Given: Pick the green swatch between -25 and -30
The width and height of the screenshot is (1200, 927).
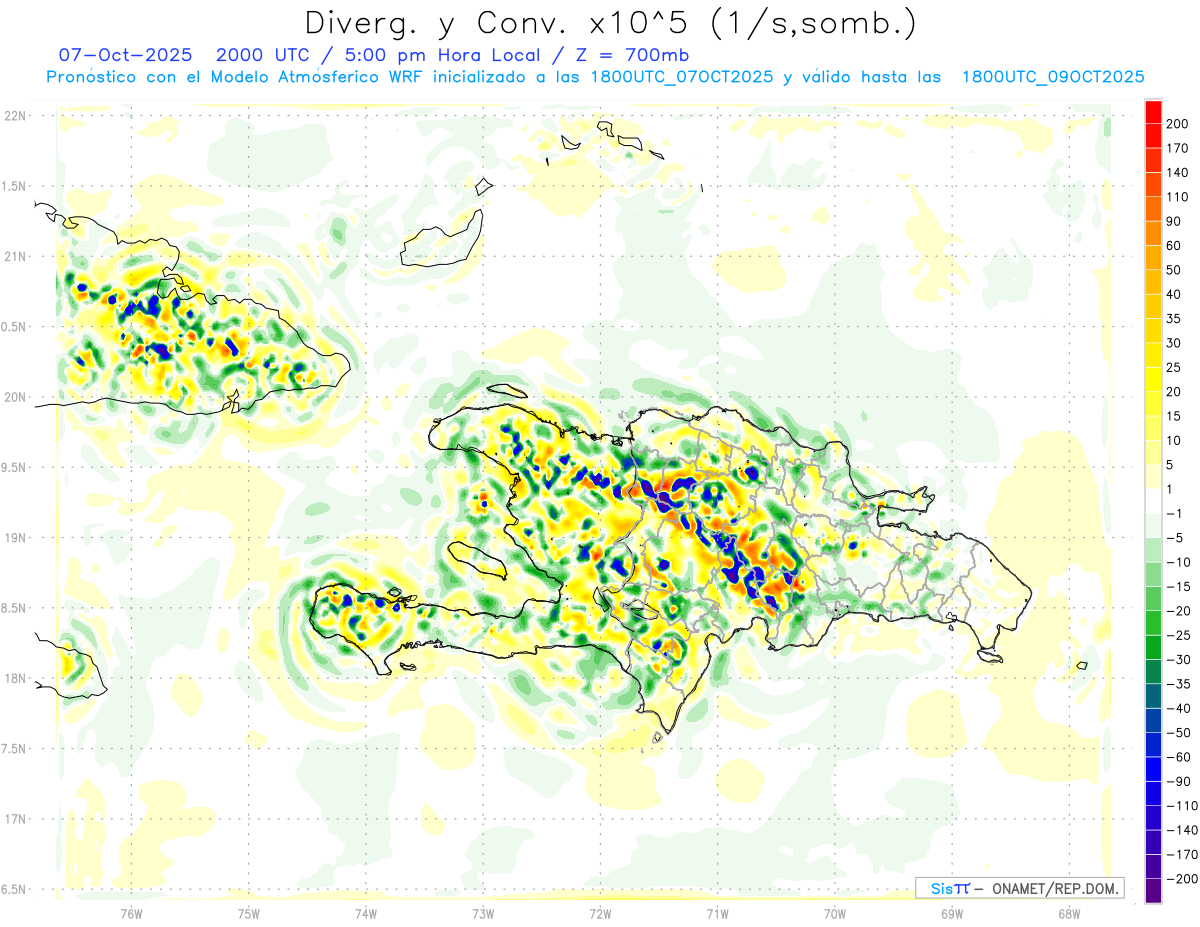Looking at the screenshot, I should pyautogui.click(x=1153, y=647).
